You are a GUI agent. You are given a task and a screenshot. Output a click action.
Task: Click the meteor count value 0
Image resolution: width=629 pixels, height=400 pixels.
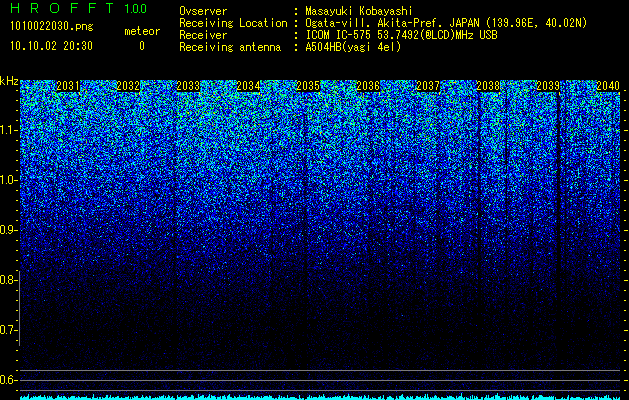[142, 47]
